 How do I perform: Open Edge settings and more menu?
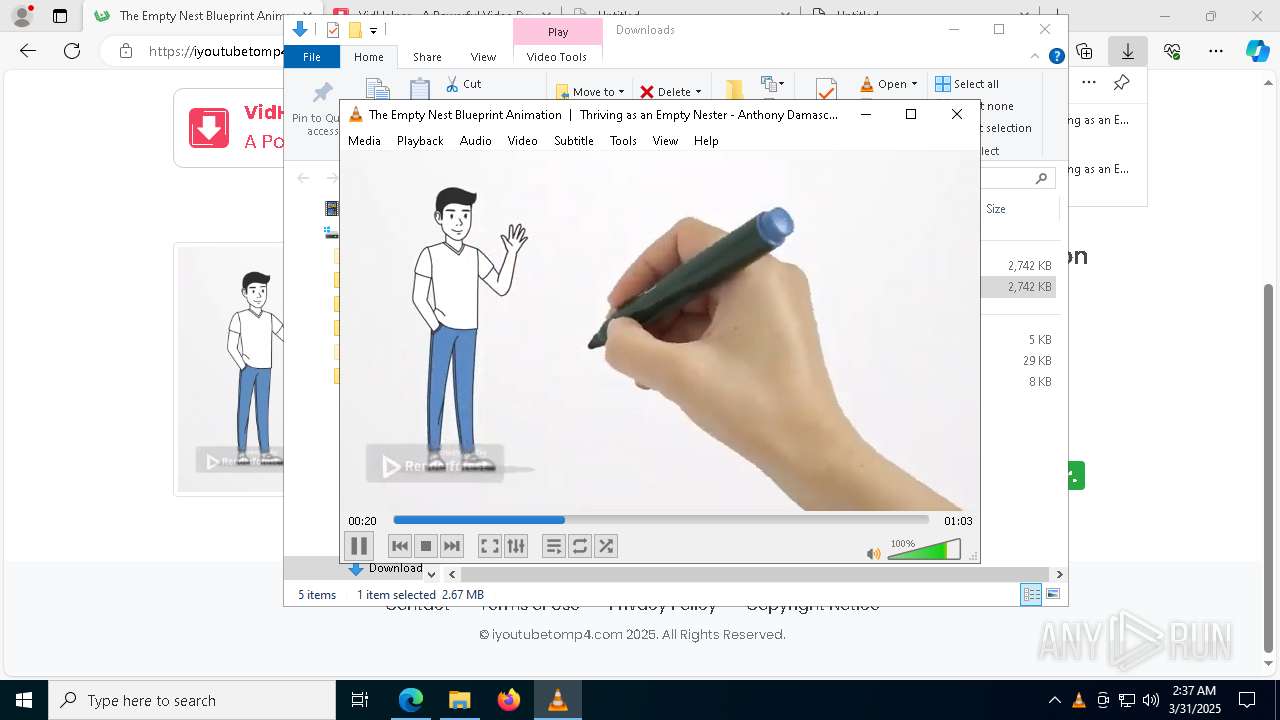click(1216, 51)
